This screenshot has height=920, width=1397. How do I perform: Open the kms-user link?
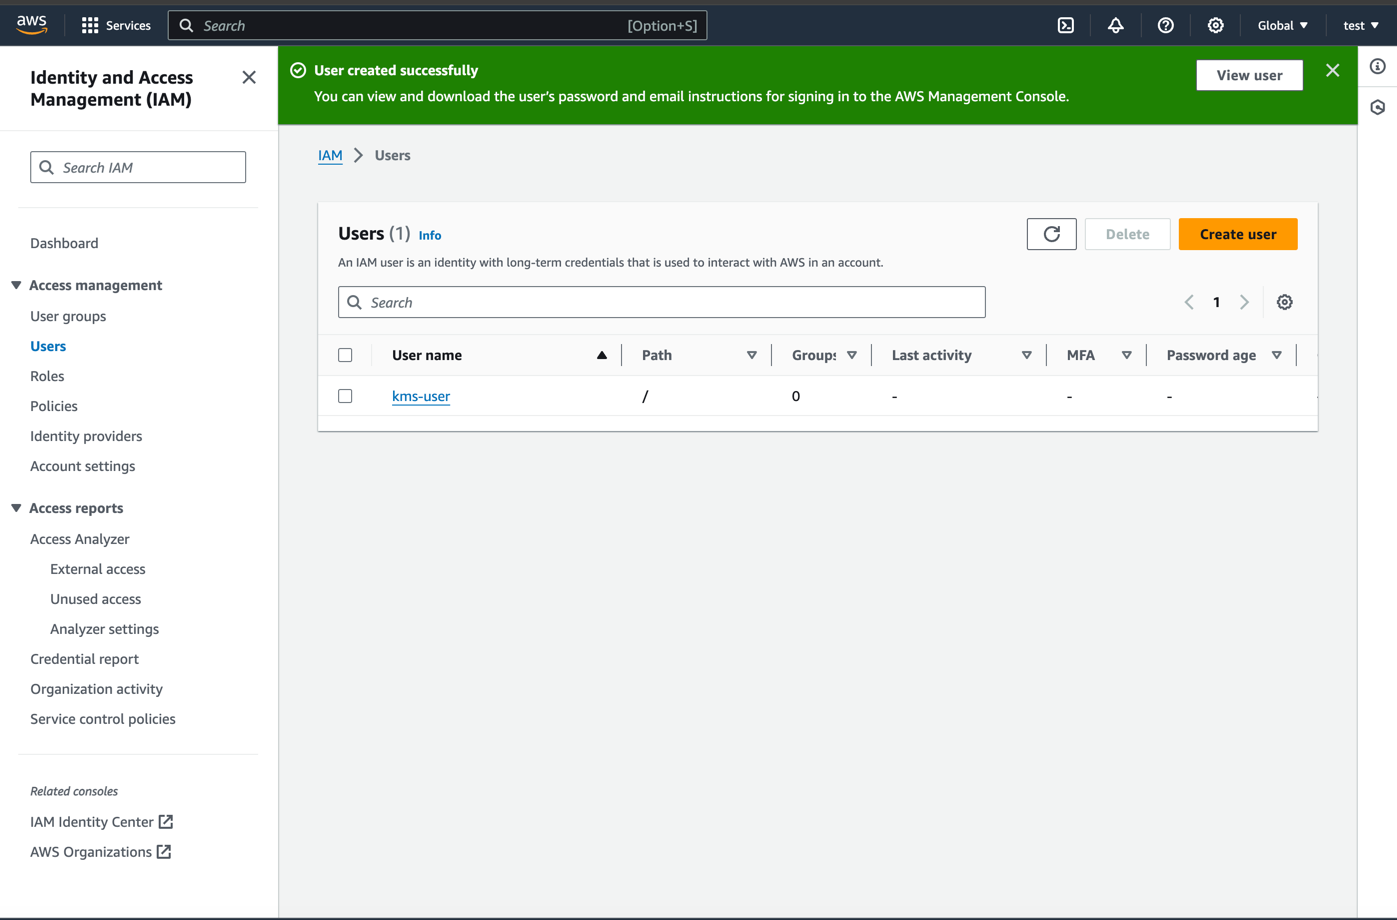pyautogui.click(x=421, y=396)
